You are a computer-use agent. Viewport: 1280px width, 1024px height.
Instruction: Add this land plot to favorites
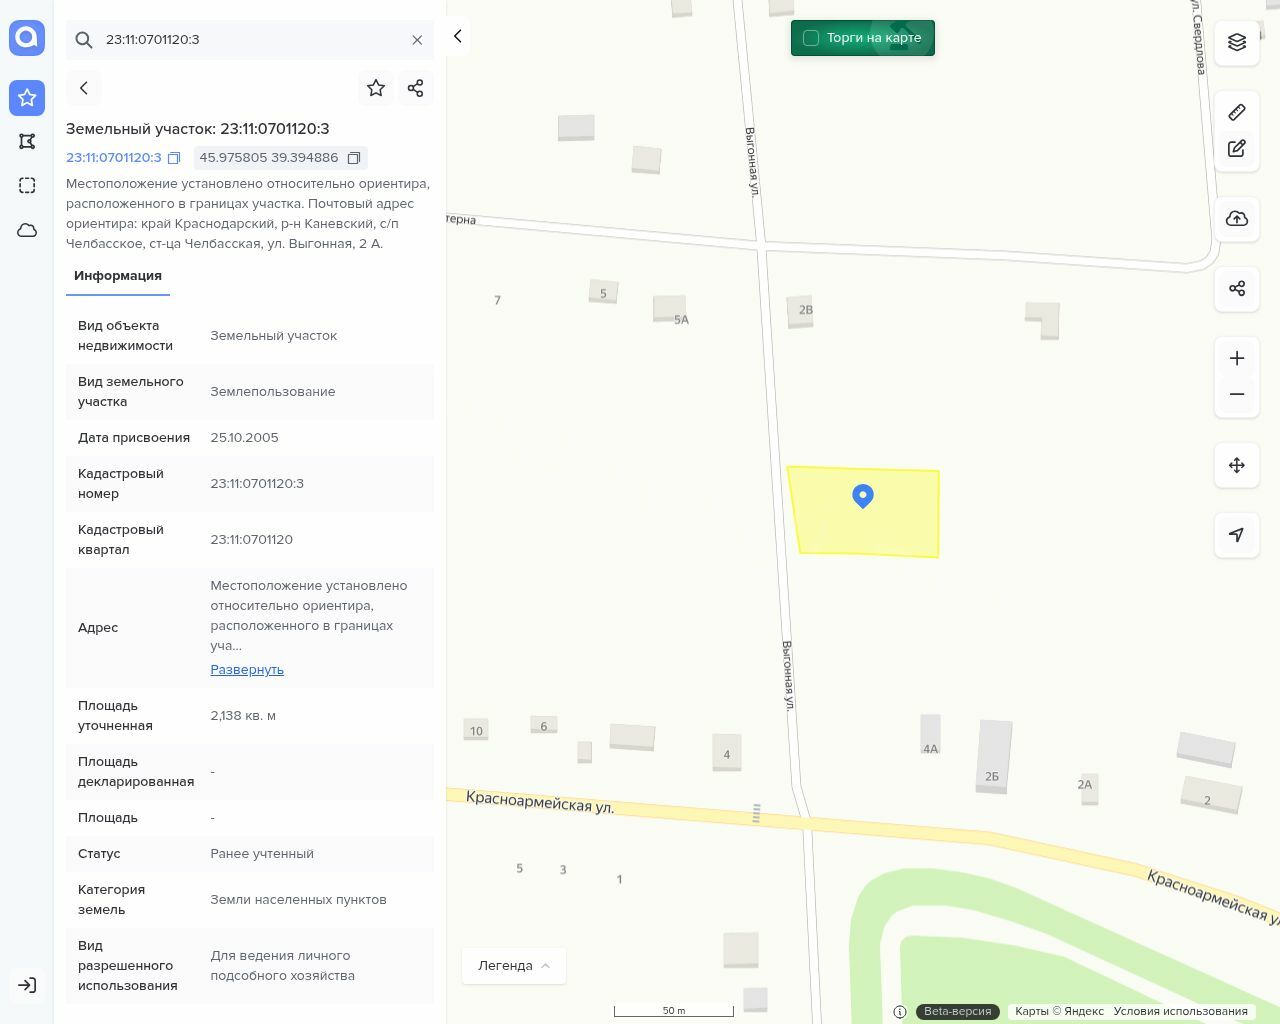click(376, 88)
